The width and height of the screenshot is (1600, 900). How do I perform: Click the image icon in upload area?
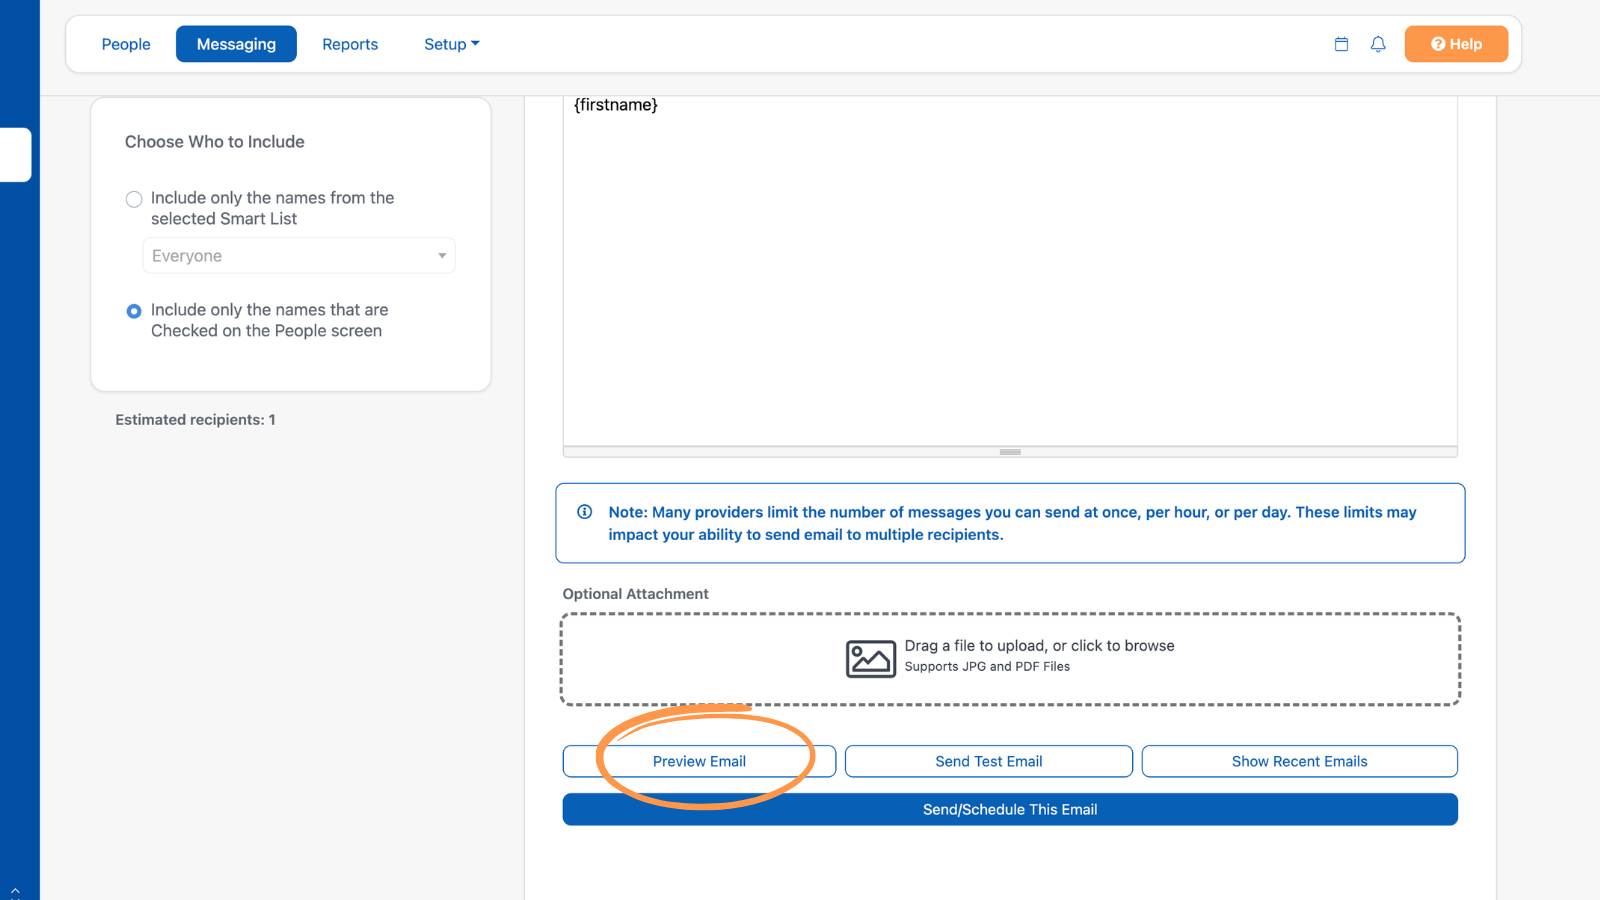871,659
